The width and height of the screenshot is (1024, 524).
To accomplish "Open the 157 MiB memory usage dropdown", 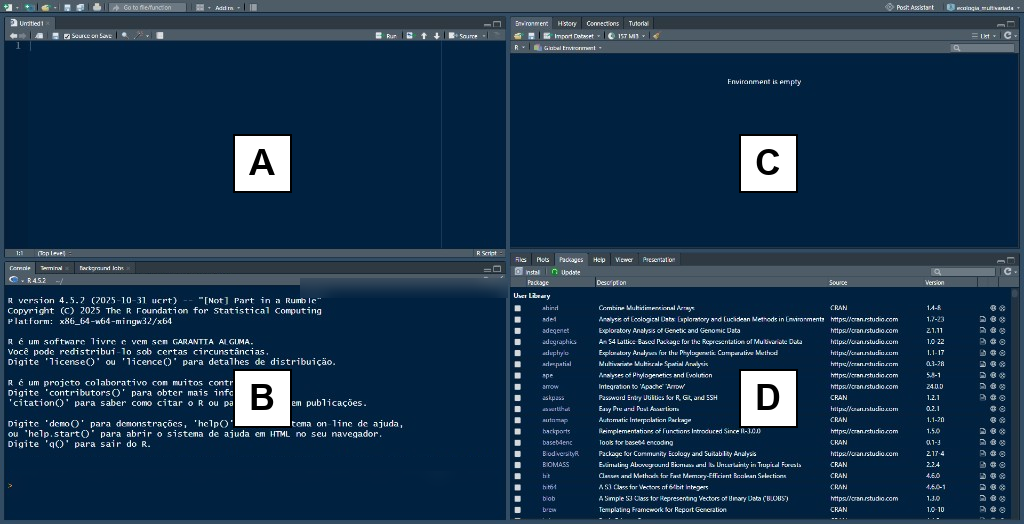I will [x=627, y=36].
